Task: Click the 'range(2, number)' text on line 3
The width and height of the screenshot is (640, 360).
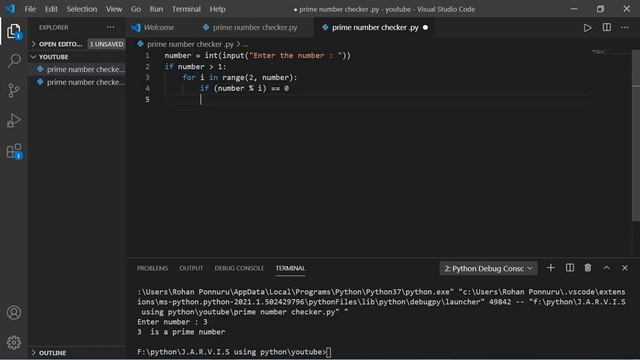Action: coord(258,78)
